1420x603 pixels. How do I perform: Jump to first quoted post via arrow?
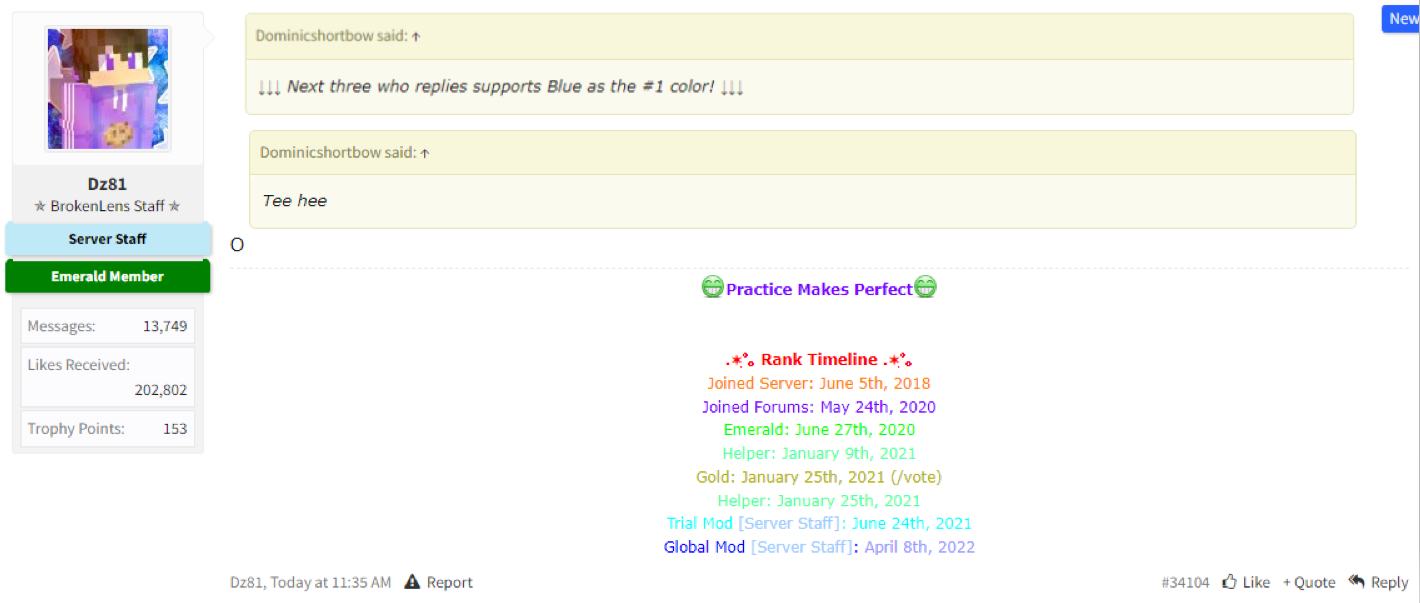(416, 36)
